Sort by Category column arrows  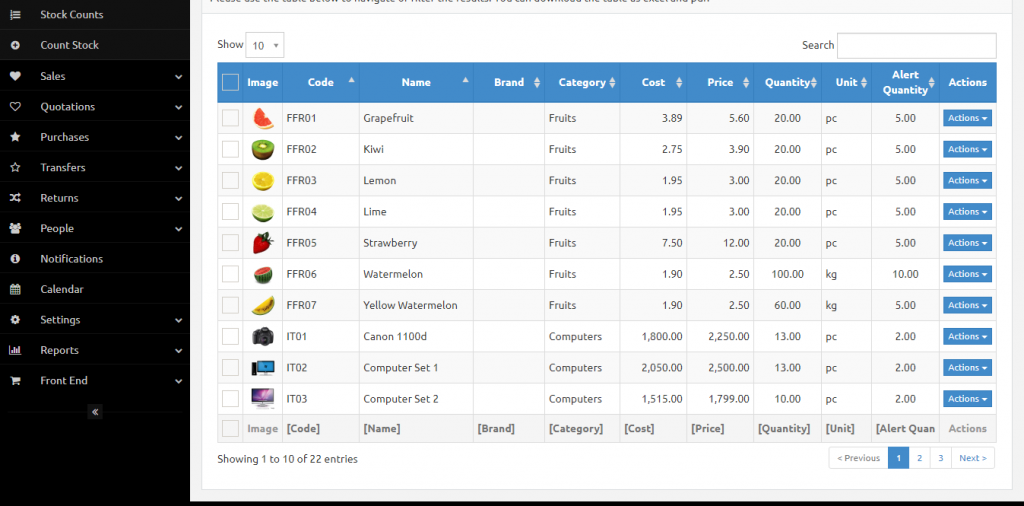click(612, 82)
